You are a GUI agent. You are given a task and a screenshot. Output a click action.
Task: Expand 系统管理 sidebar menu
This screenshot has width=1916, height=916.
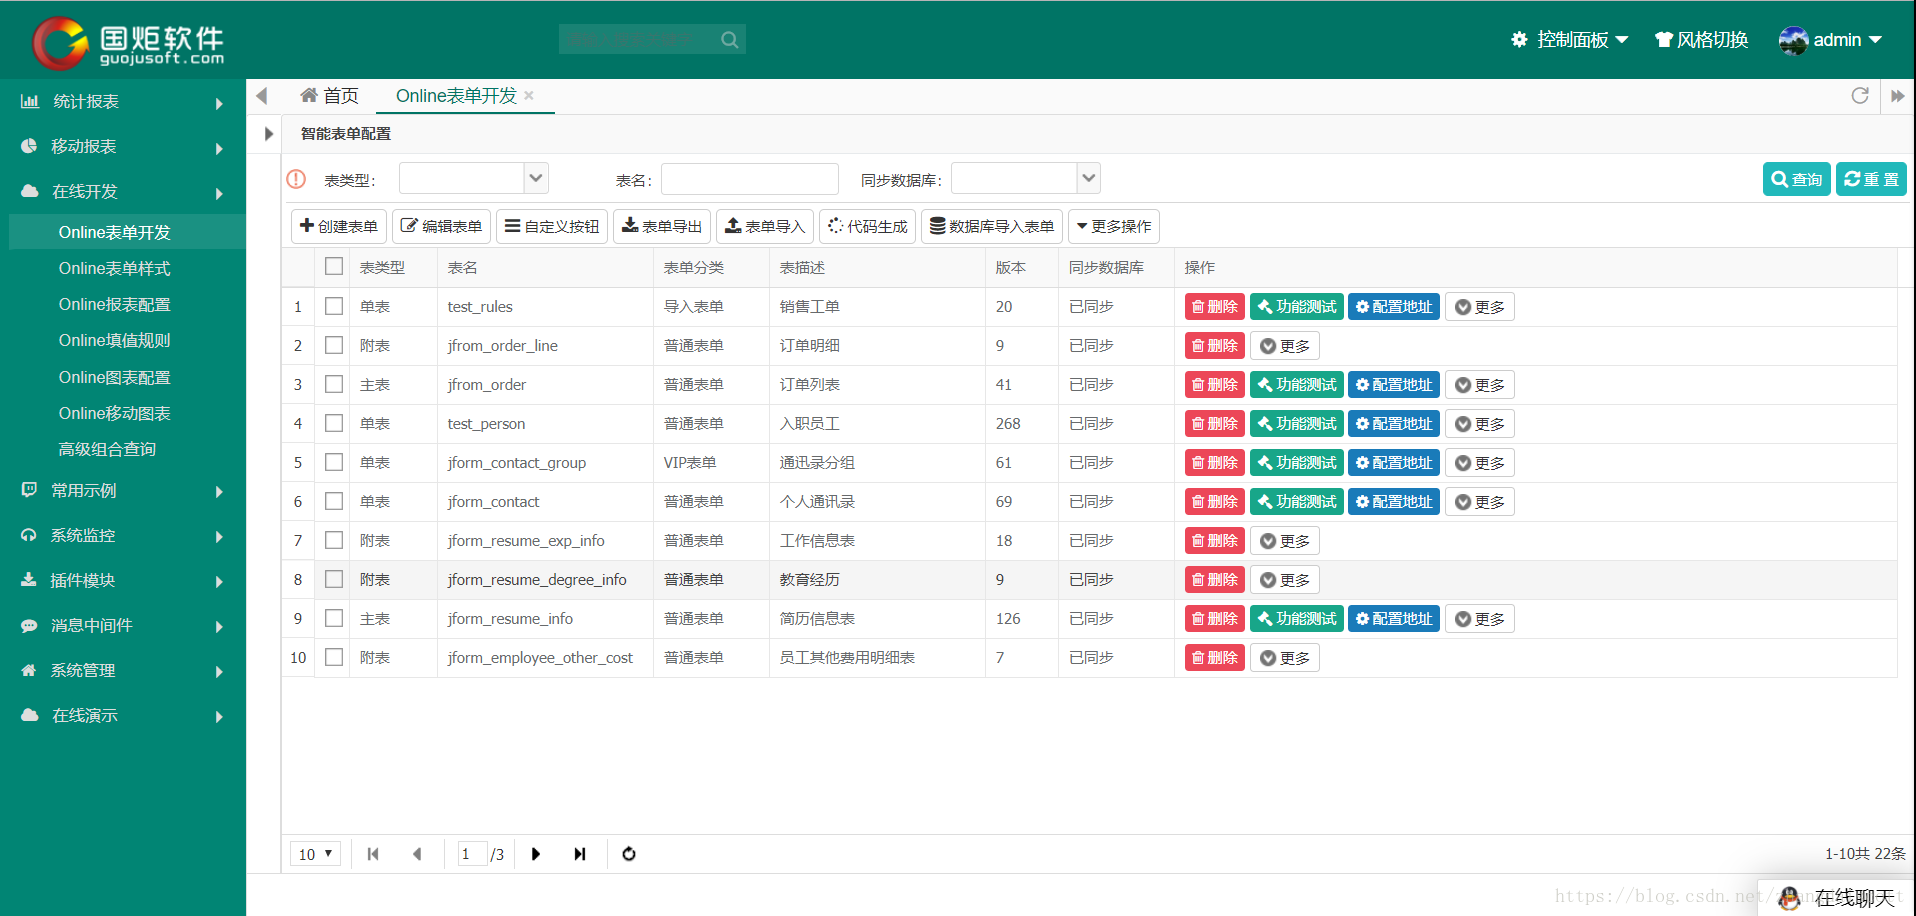pos(122,671)
